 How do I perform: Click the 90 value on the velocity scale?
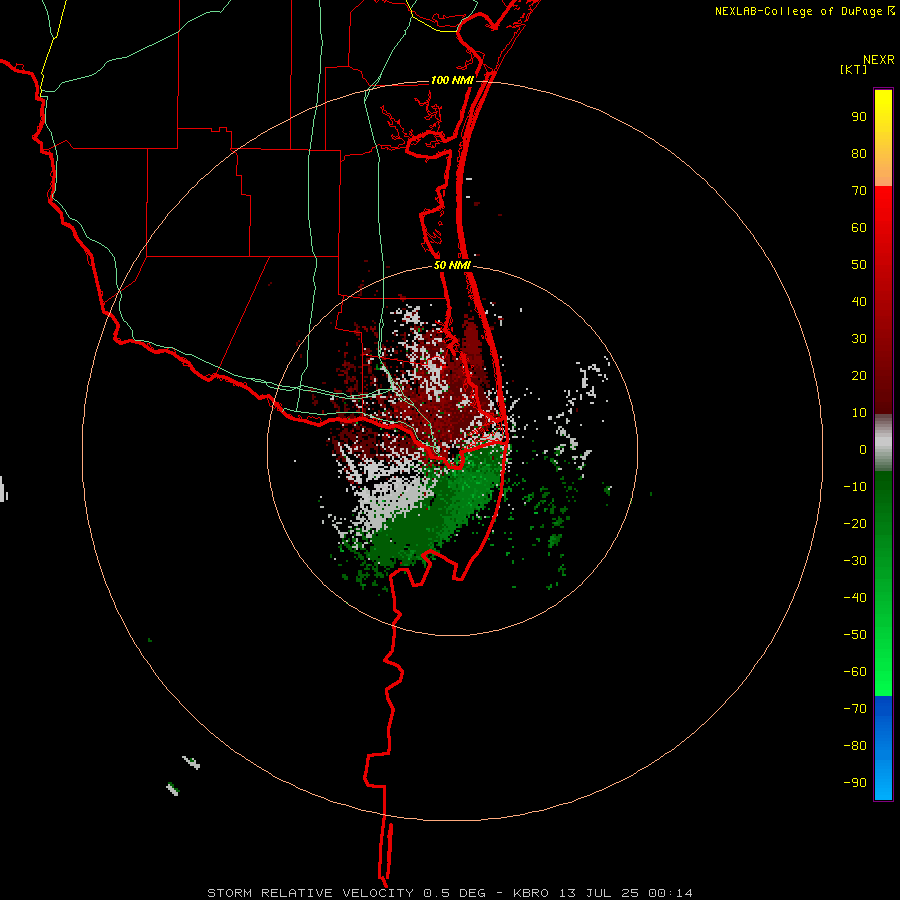click(x=859, y=117)
